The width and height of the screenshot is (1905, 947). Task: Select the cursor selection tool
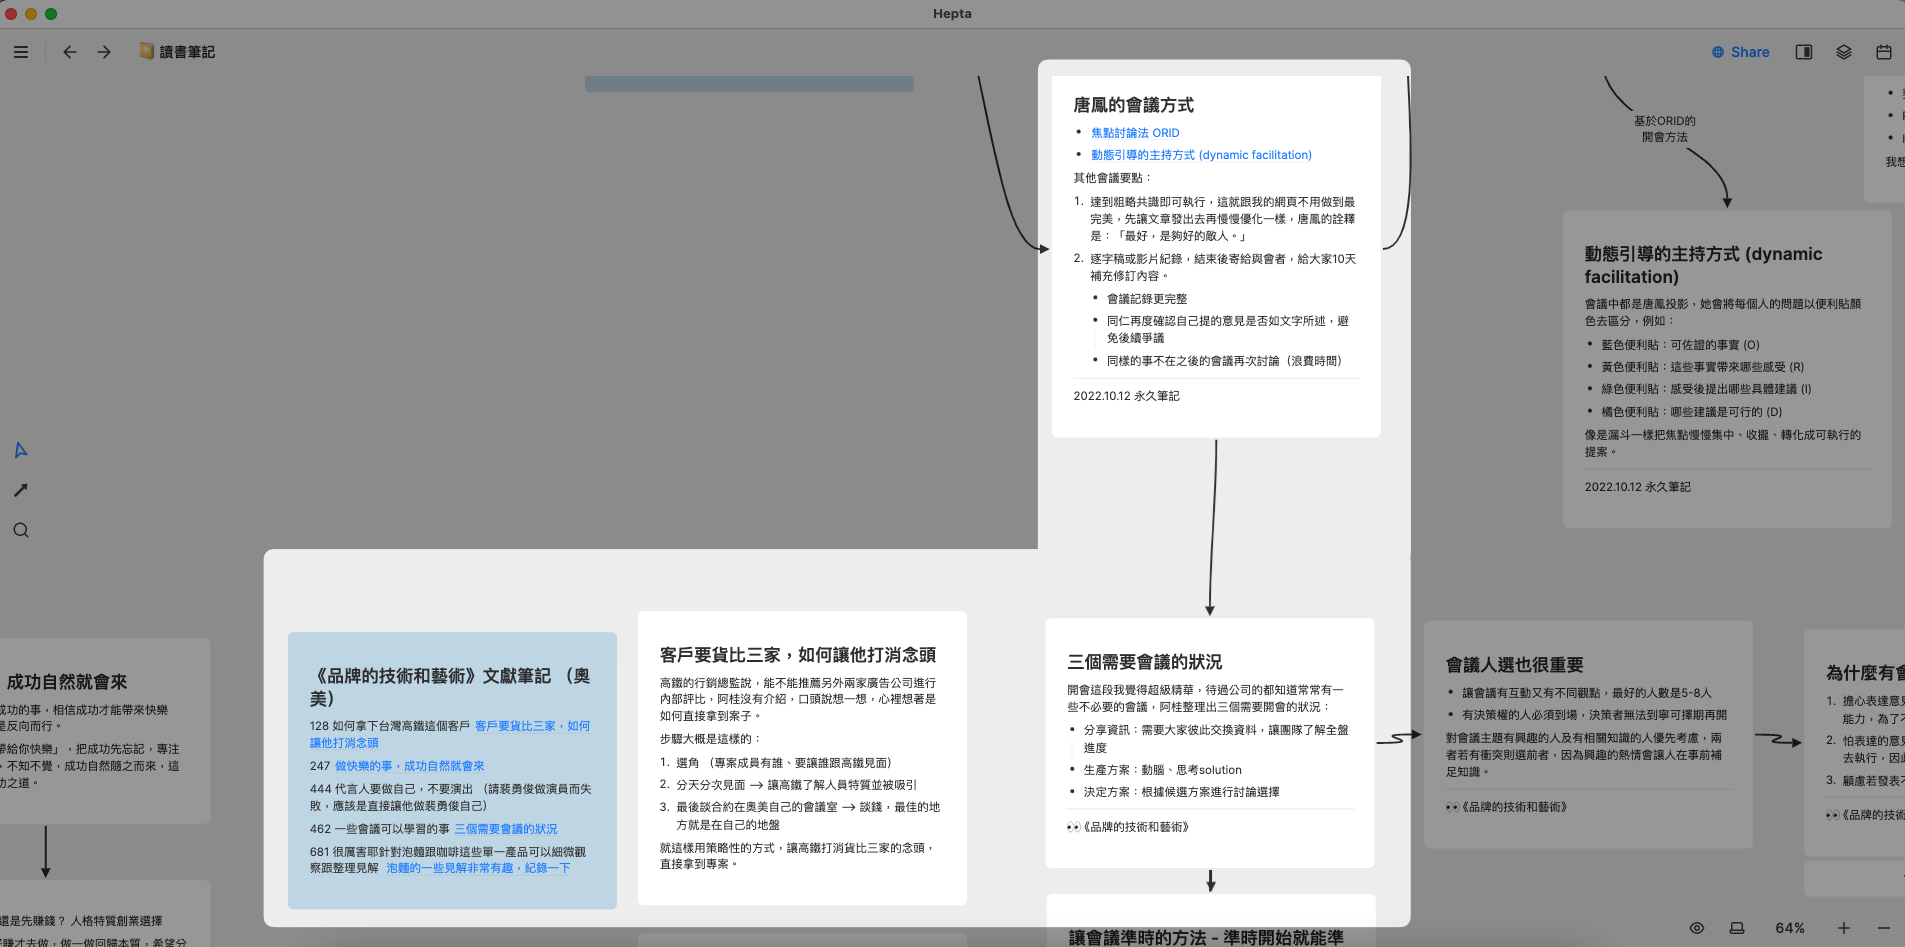[x=20, y=450]
